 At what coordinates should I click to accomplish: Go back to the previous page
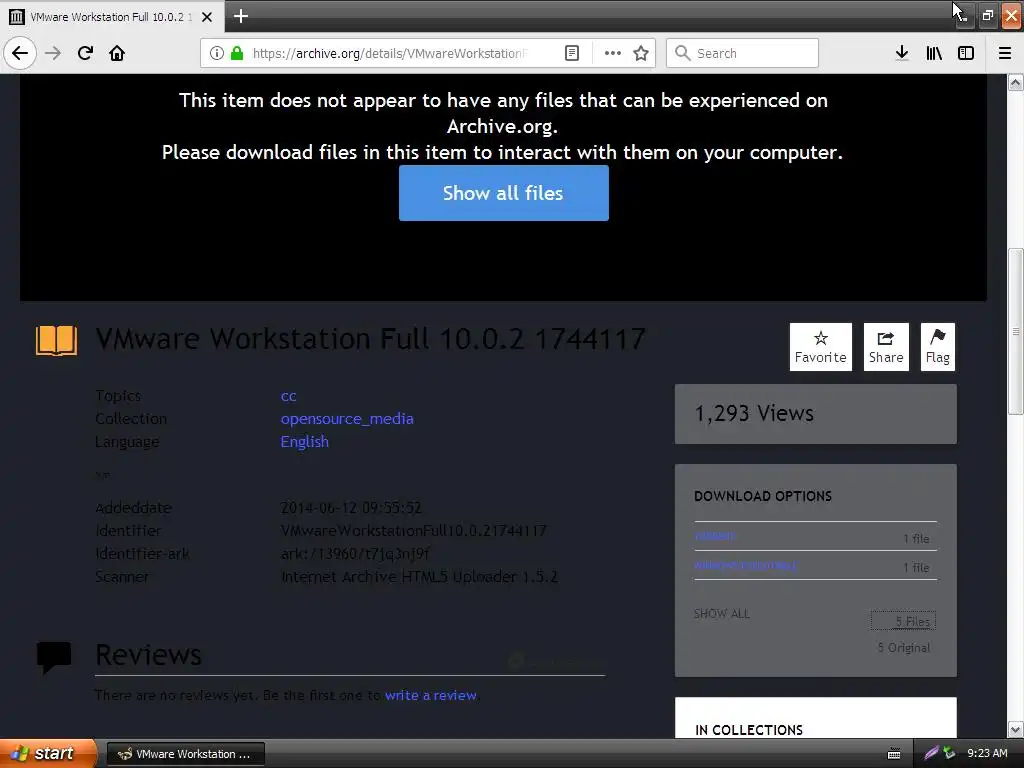tap(20, 53)
